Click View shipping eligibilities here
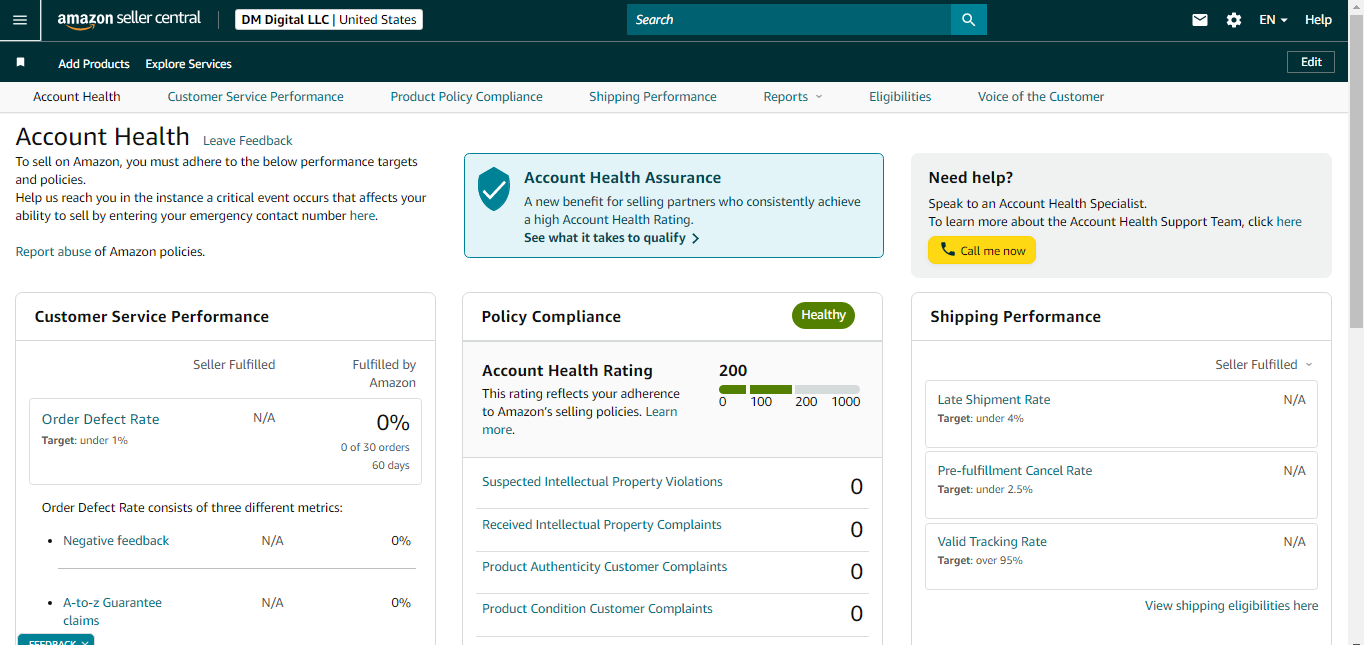 click(x=1231, y=606)
